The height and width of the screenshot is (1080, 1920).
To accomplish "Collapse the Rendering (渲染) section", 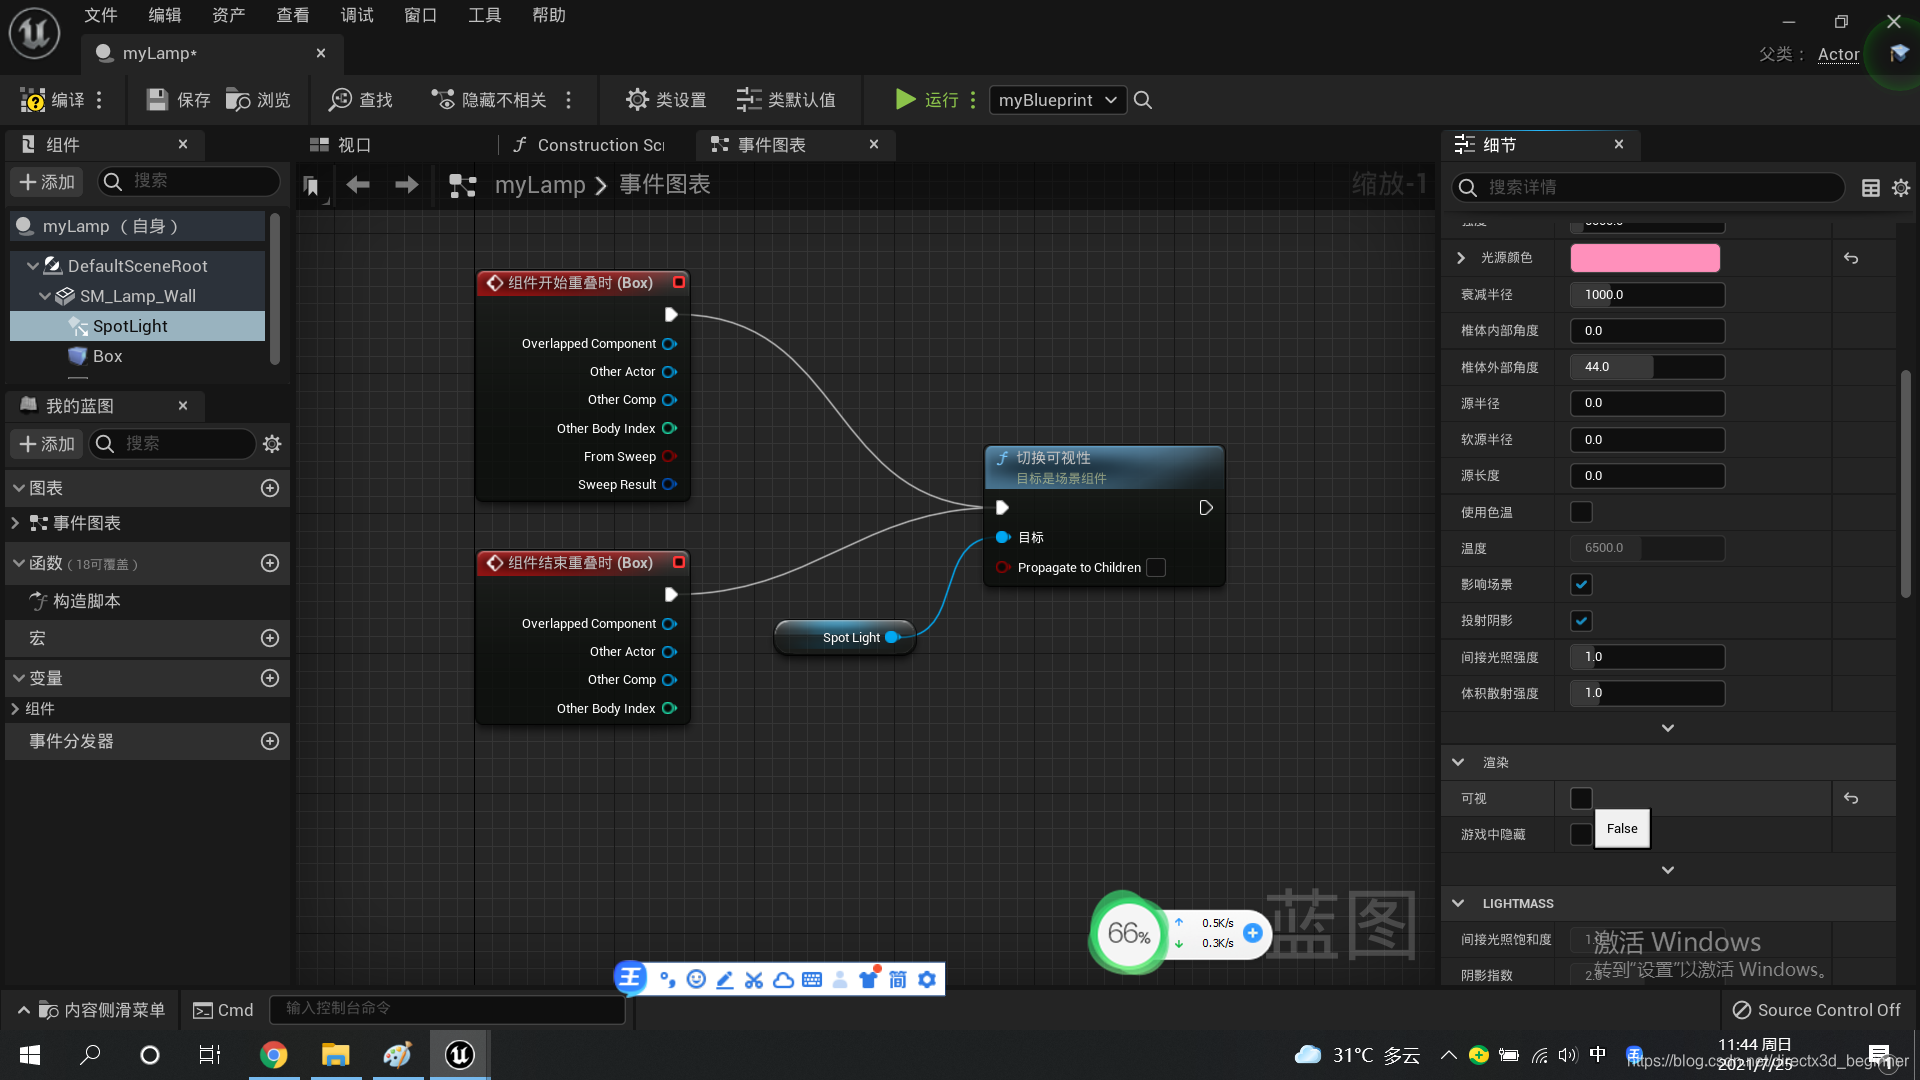I will [1458, 762].
